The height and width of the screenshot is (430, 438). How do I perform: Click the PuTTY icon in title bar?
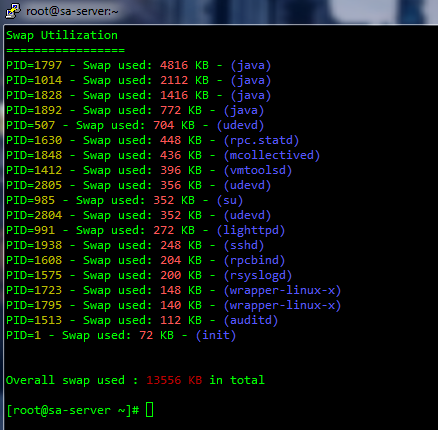tap(13, 11)
